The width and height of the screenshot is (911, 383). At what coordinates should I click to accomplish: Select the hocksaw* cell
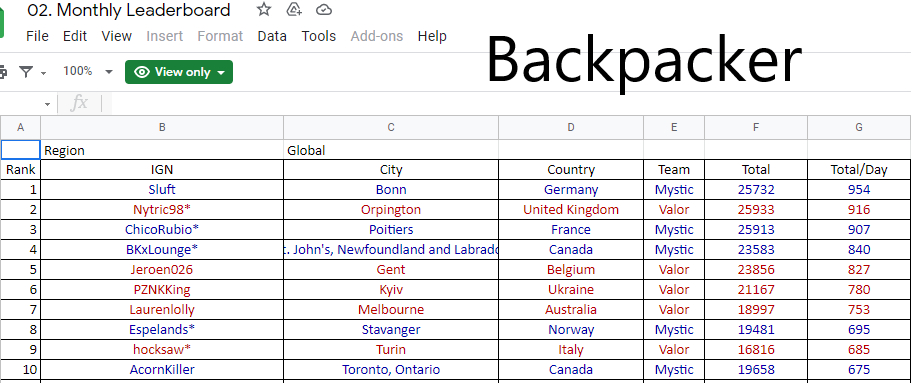coord(162,350)
